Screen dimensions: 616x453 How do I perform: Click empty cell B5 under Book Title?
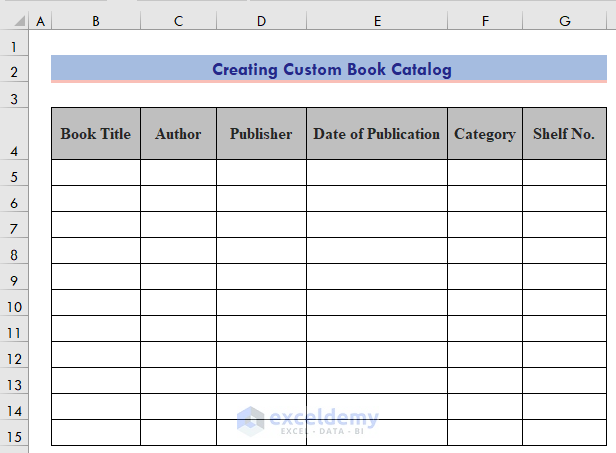tap(96, 172)
